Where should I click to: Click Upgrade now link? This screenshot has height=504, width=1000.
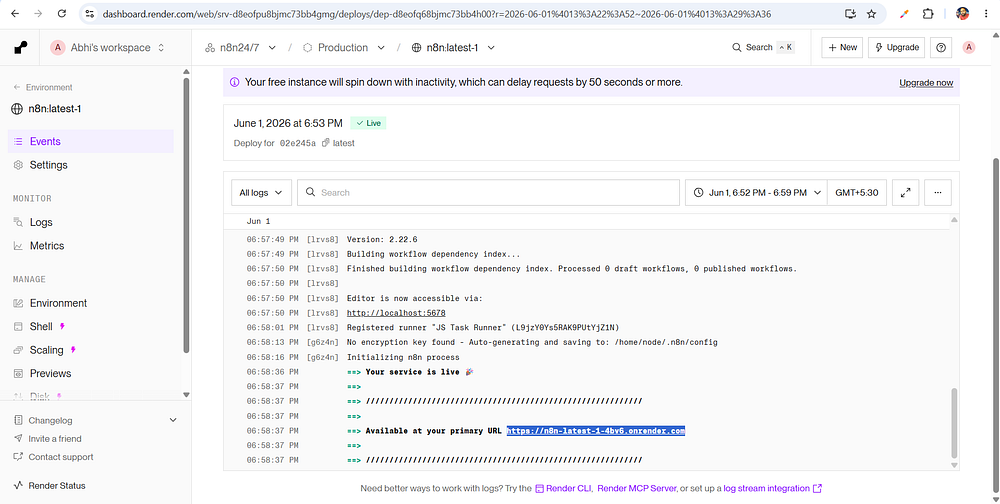pyautogui.click(x=926, y=82)
